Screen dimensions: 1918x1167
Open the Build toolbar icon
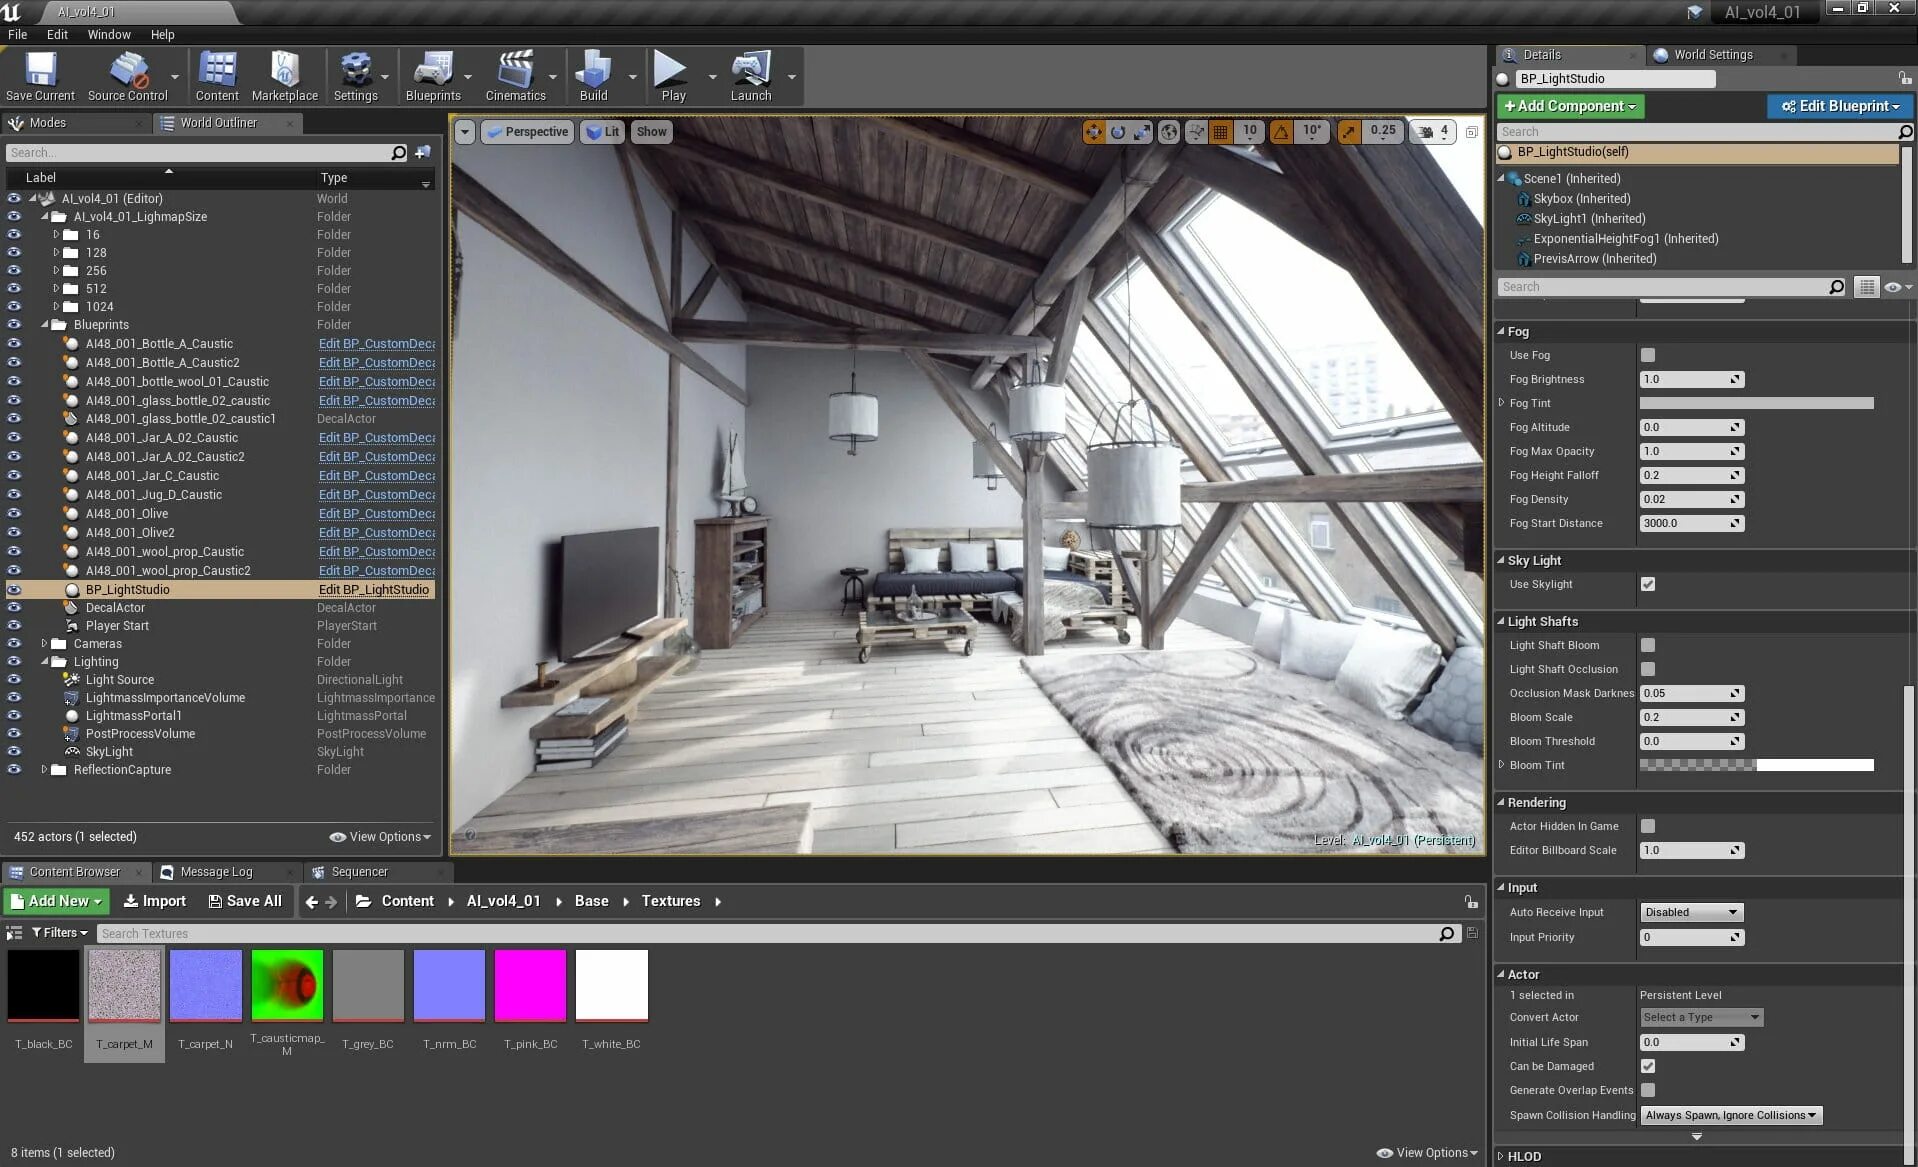click(x=593, y=70)
